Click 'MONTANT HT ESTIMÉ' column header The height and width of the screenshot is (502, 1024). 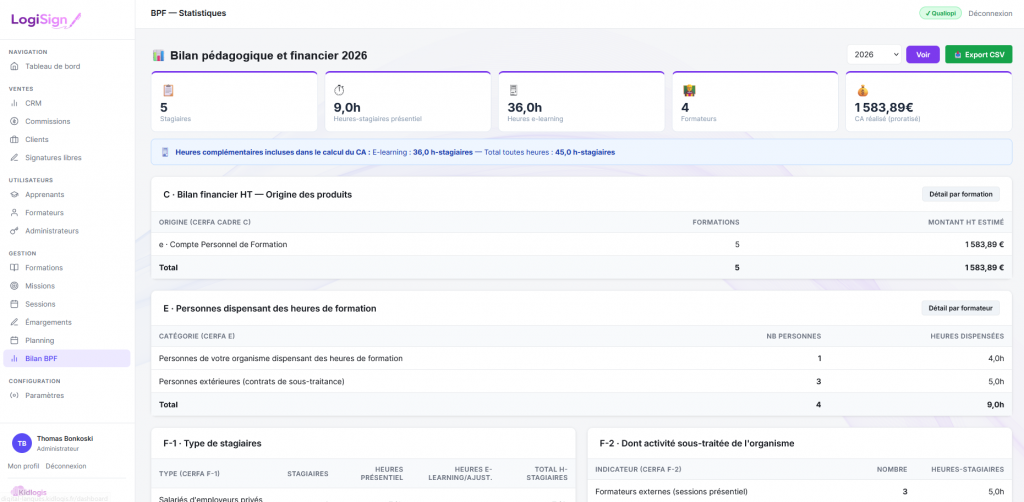click(966, 222)
